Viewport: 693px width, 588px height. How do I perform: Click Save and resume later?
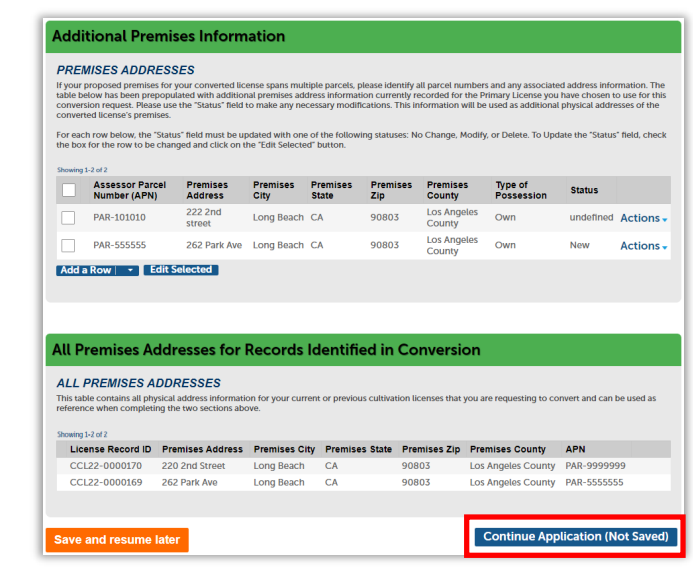117,540
